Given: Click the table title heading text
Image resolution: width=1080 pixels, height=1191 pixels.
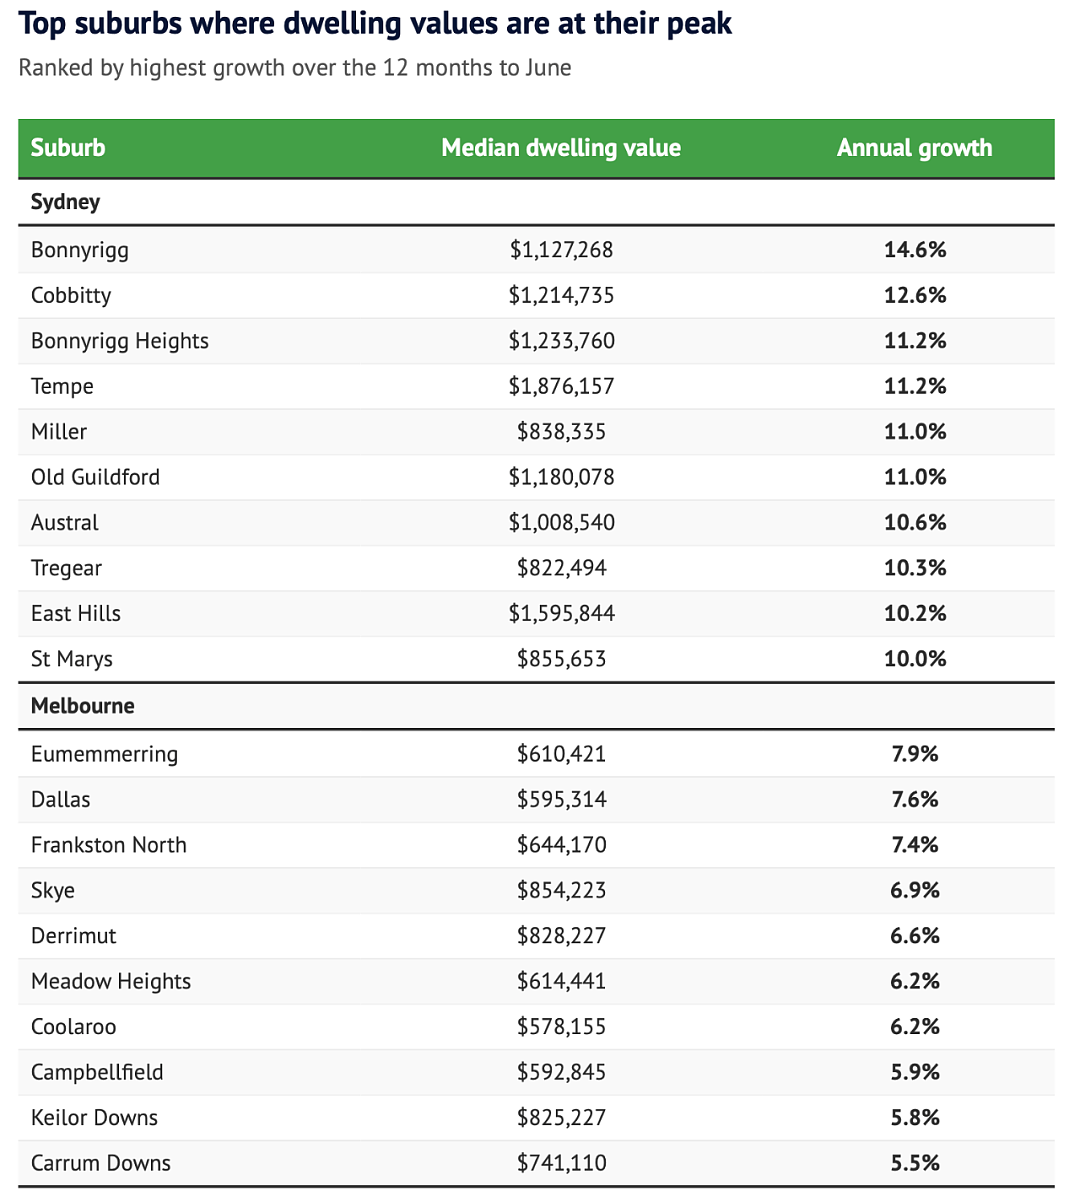Looking at the screenshot, I should click(375, 24).
